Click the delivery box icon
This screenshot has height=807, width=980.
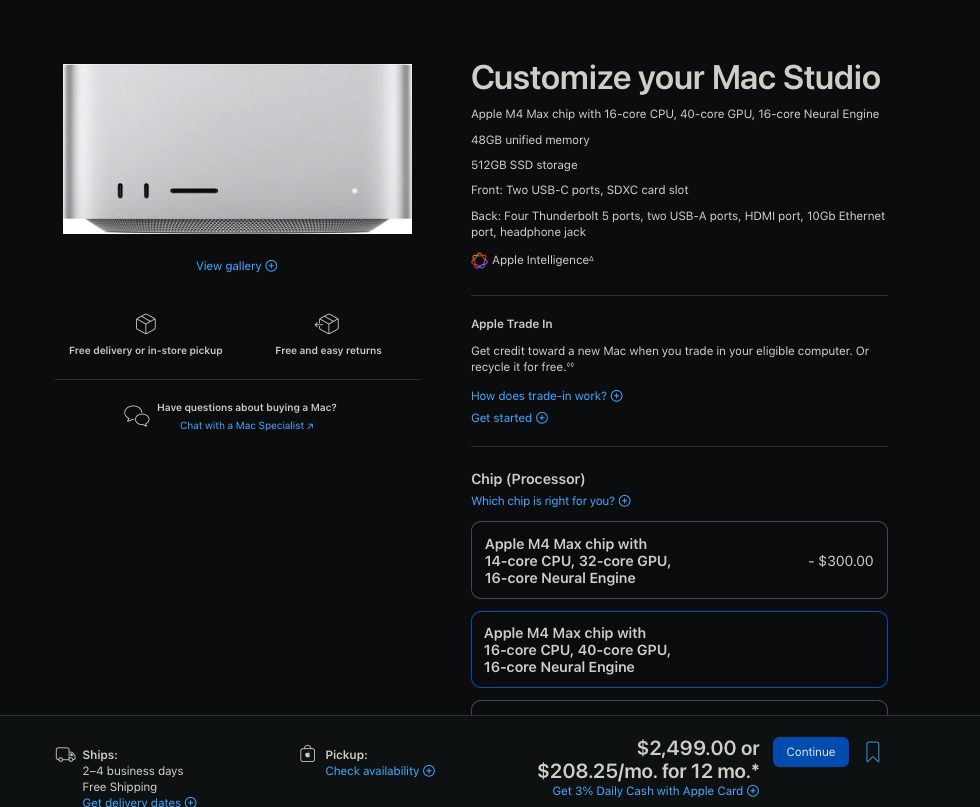(x=146, y=324)
